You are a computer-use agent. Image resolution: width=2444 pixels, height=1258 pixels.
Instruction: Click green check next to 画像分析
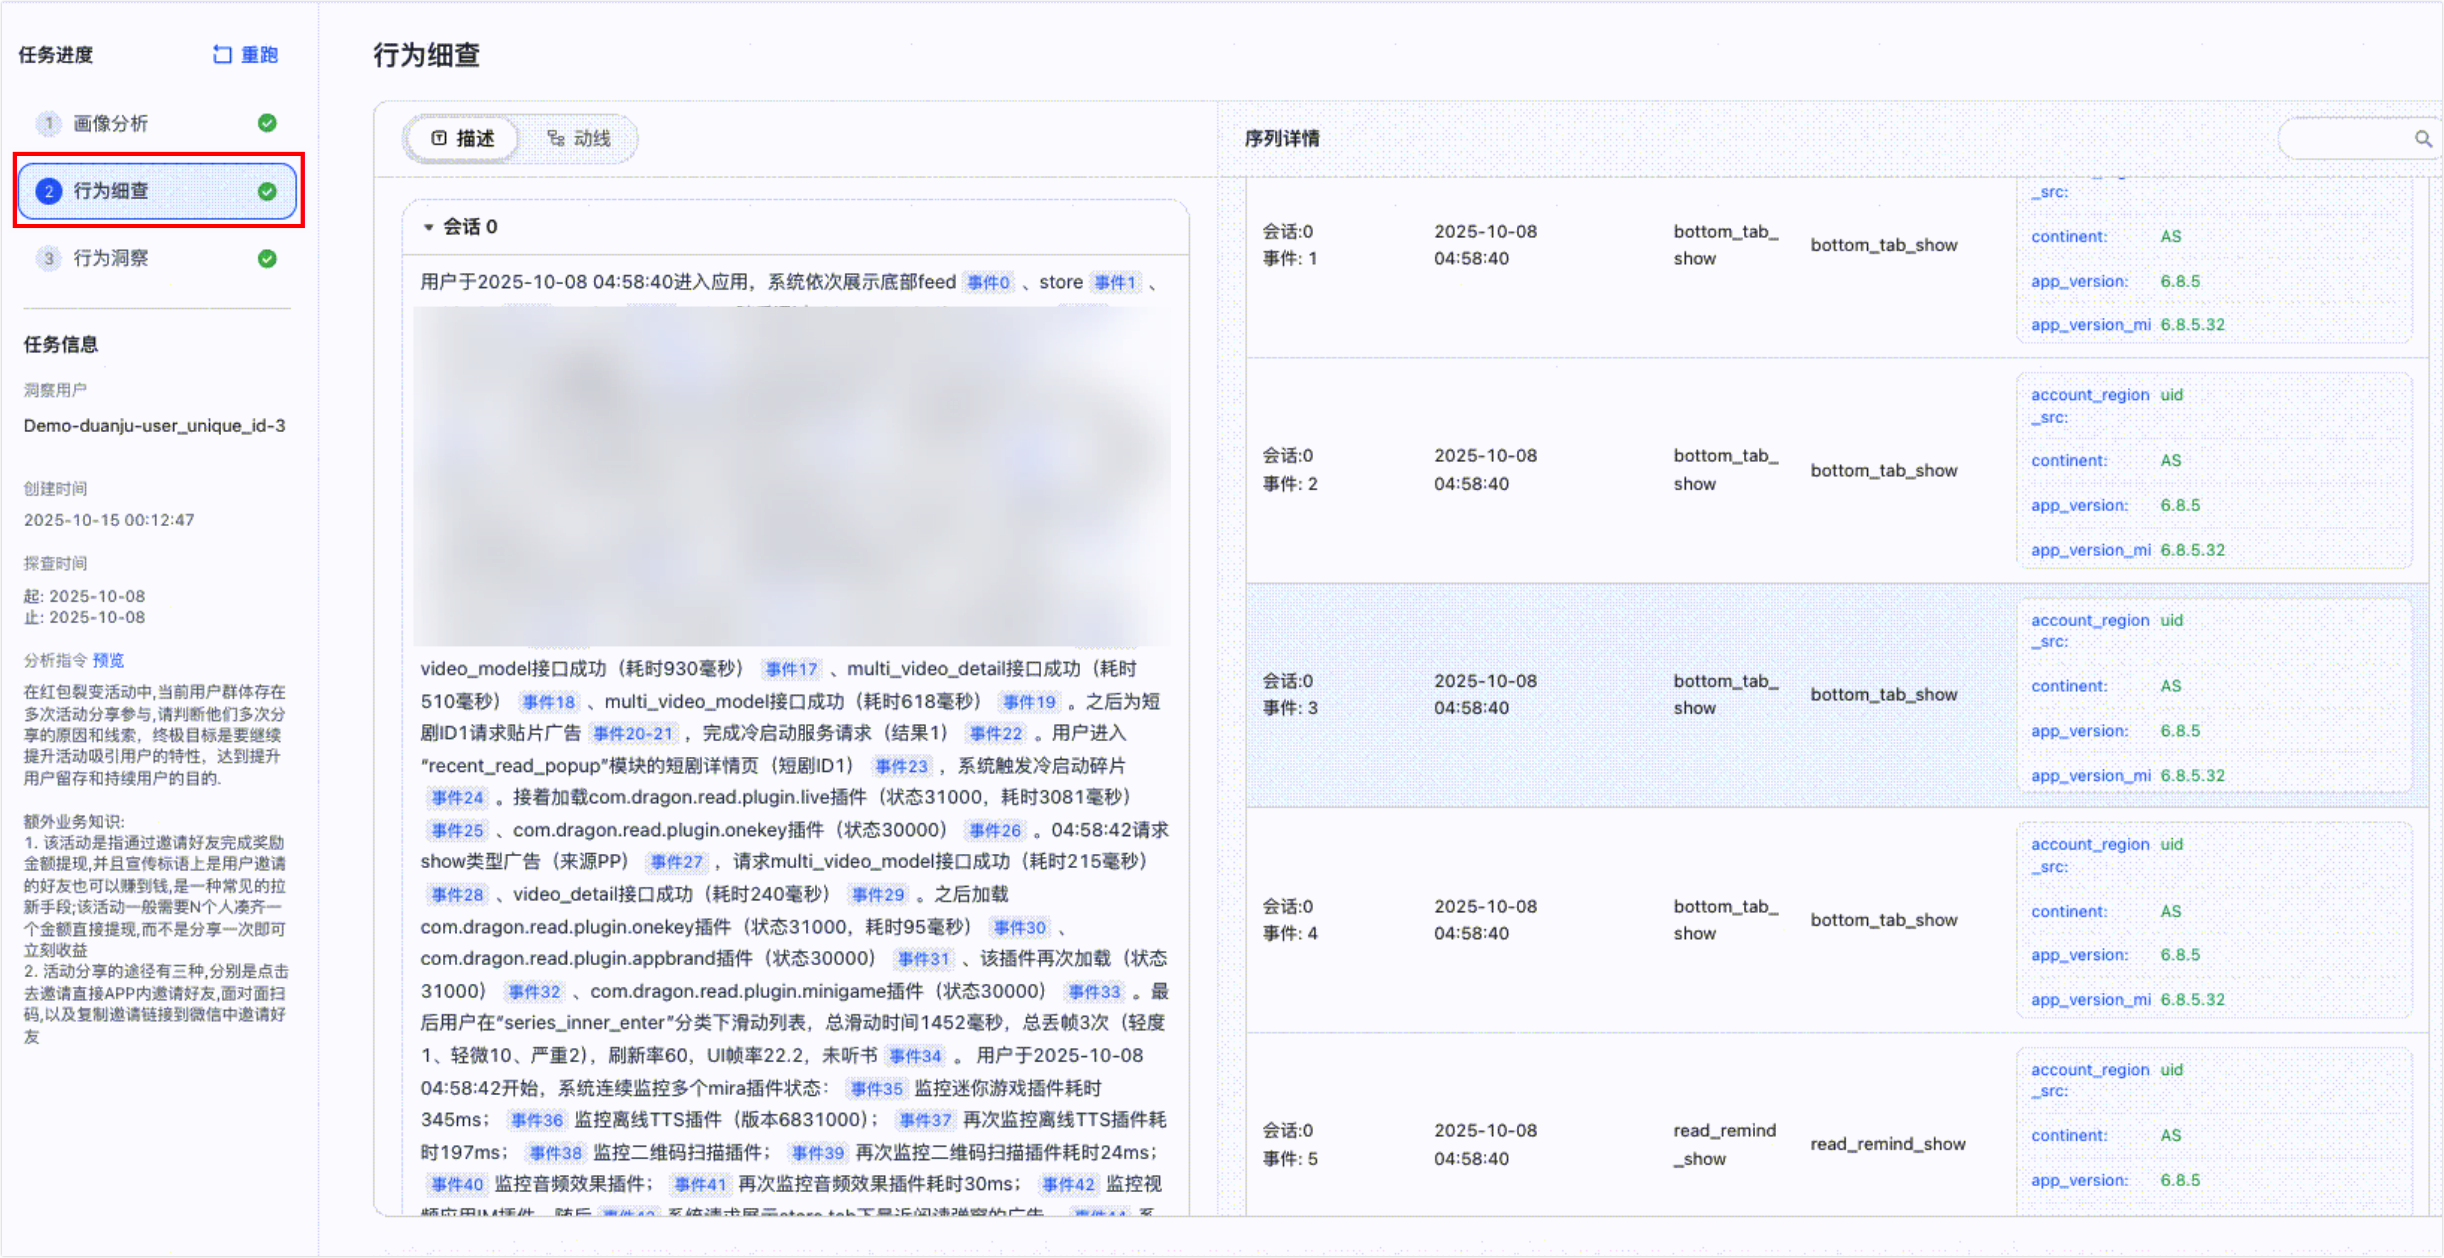pyautogui.click(x=267, y=123)
